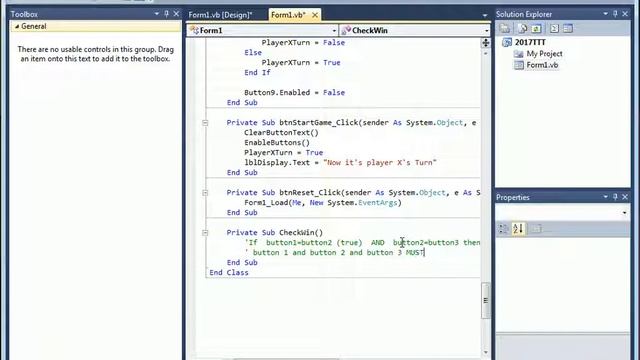Viewport: 640px width, 360px height.
Task: Open Solution Explorer window position dropdown arrow
Action: (605, 14)
